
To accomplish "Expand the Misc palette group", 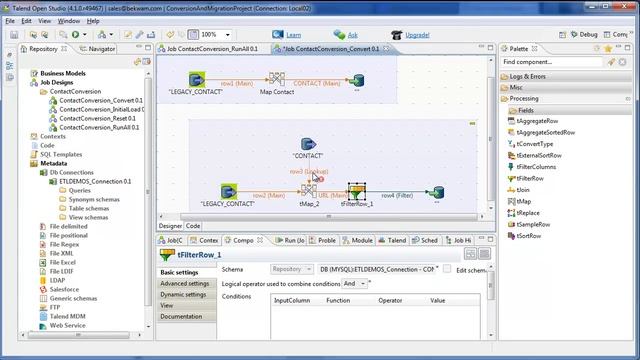I will pyautogui.click(x=565, y=87).
